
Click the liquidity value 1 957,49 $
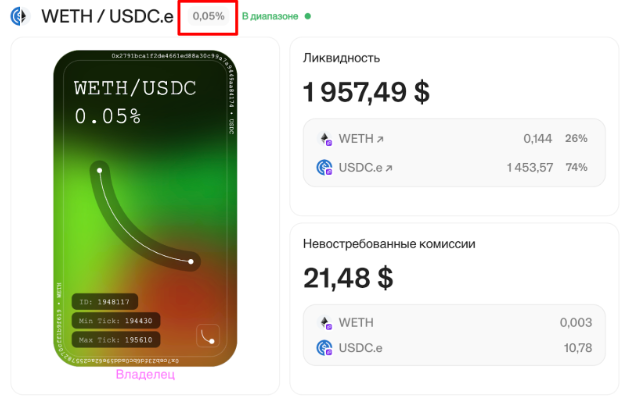[366, 92]
